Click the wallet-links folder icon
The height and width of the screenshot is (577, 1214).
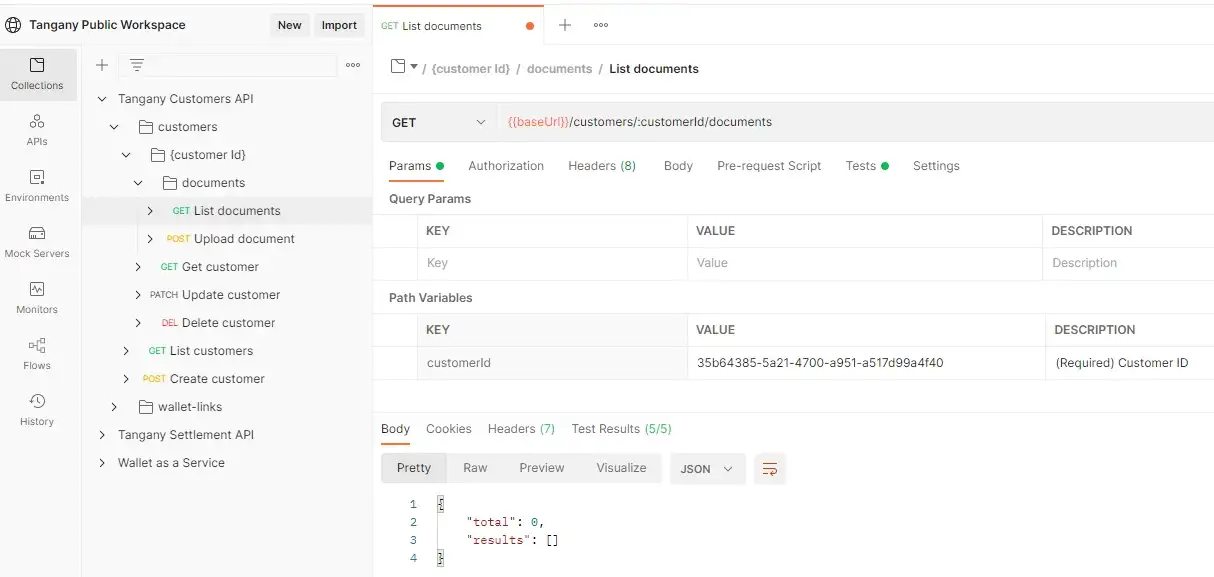click(146, 407)
